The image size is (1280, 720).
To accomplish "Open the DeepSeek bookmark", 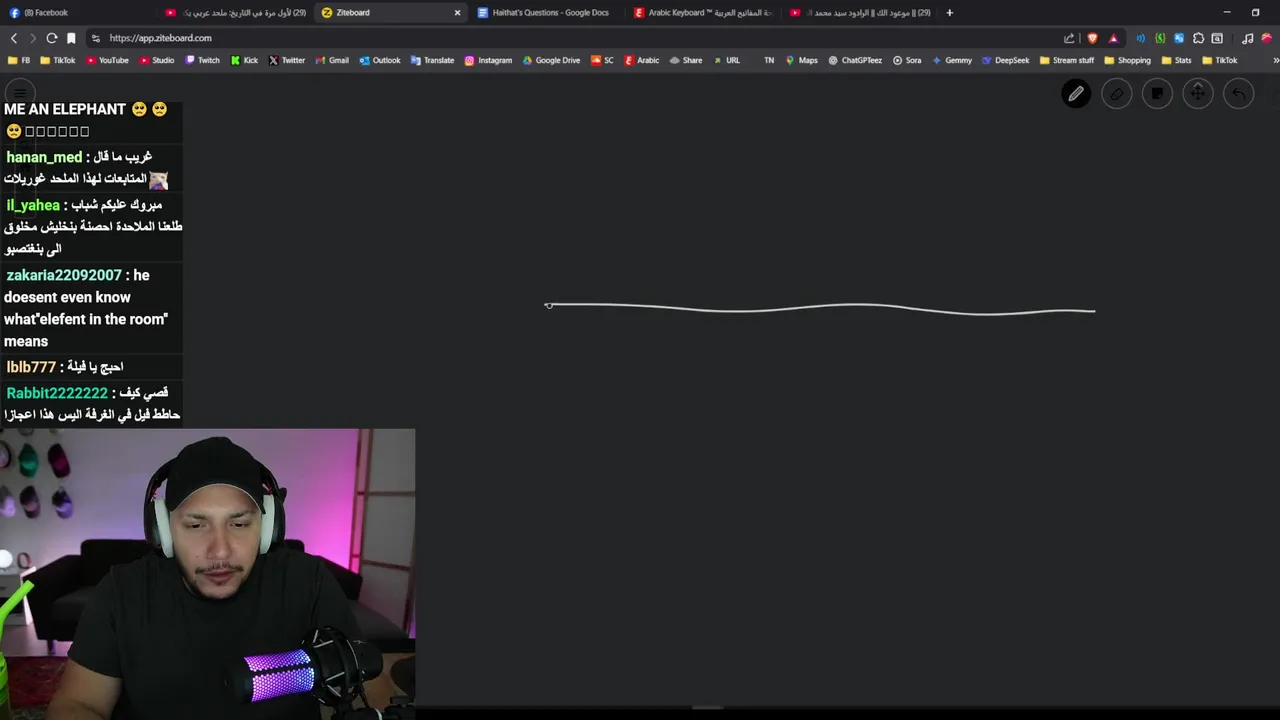I will tap(1006, 60).
